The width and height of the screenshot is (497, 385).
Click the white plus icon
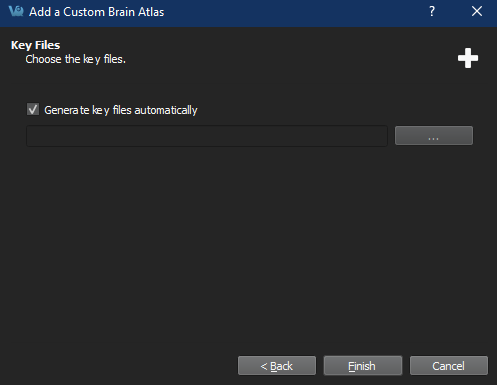[468, 58]
